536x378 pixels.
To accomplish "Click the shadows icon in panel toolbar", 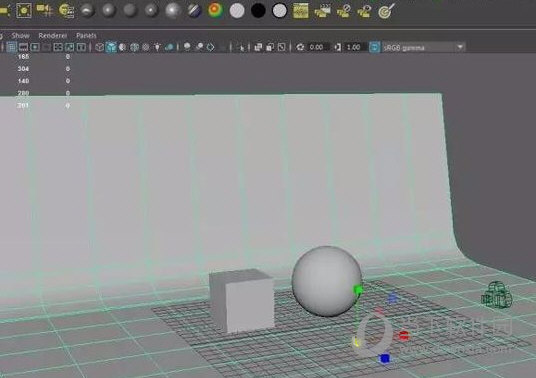I will point(169,47).
